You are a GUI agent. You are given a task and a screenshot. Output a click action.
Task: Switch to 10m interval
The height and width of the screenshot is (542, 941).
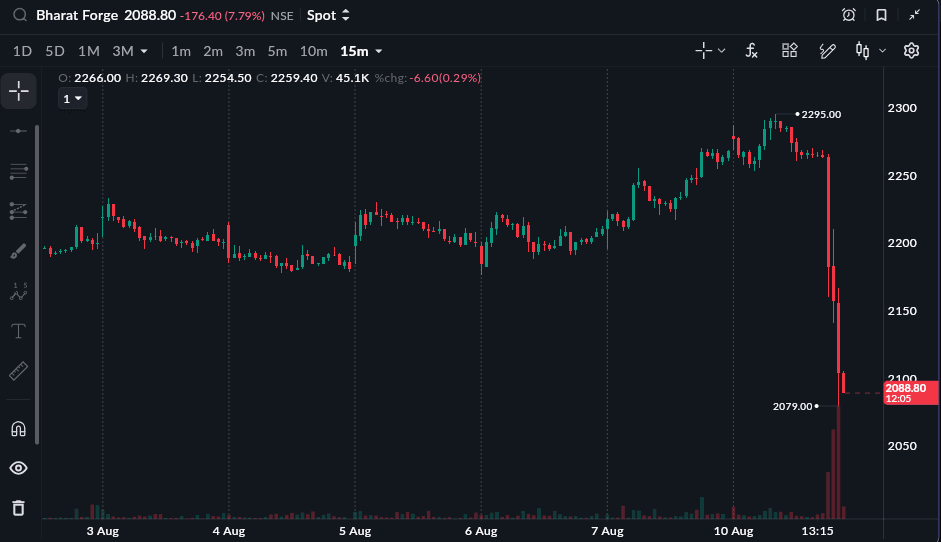pos(313,52)
